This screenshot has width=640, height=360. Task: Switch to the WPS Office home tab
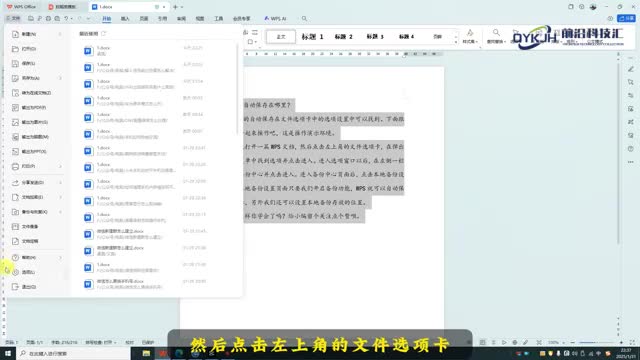tap(21, 7)
